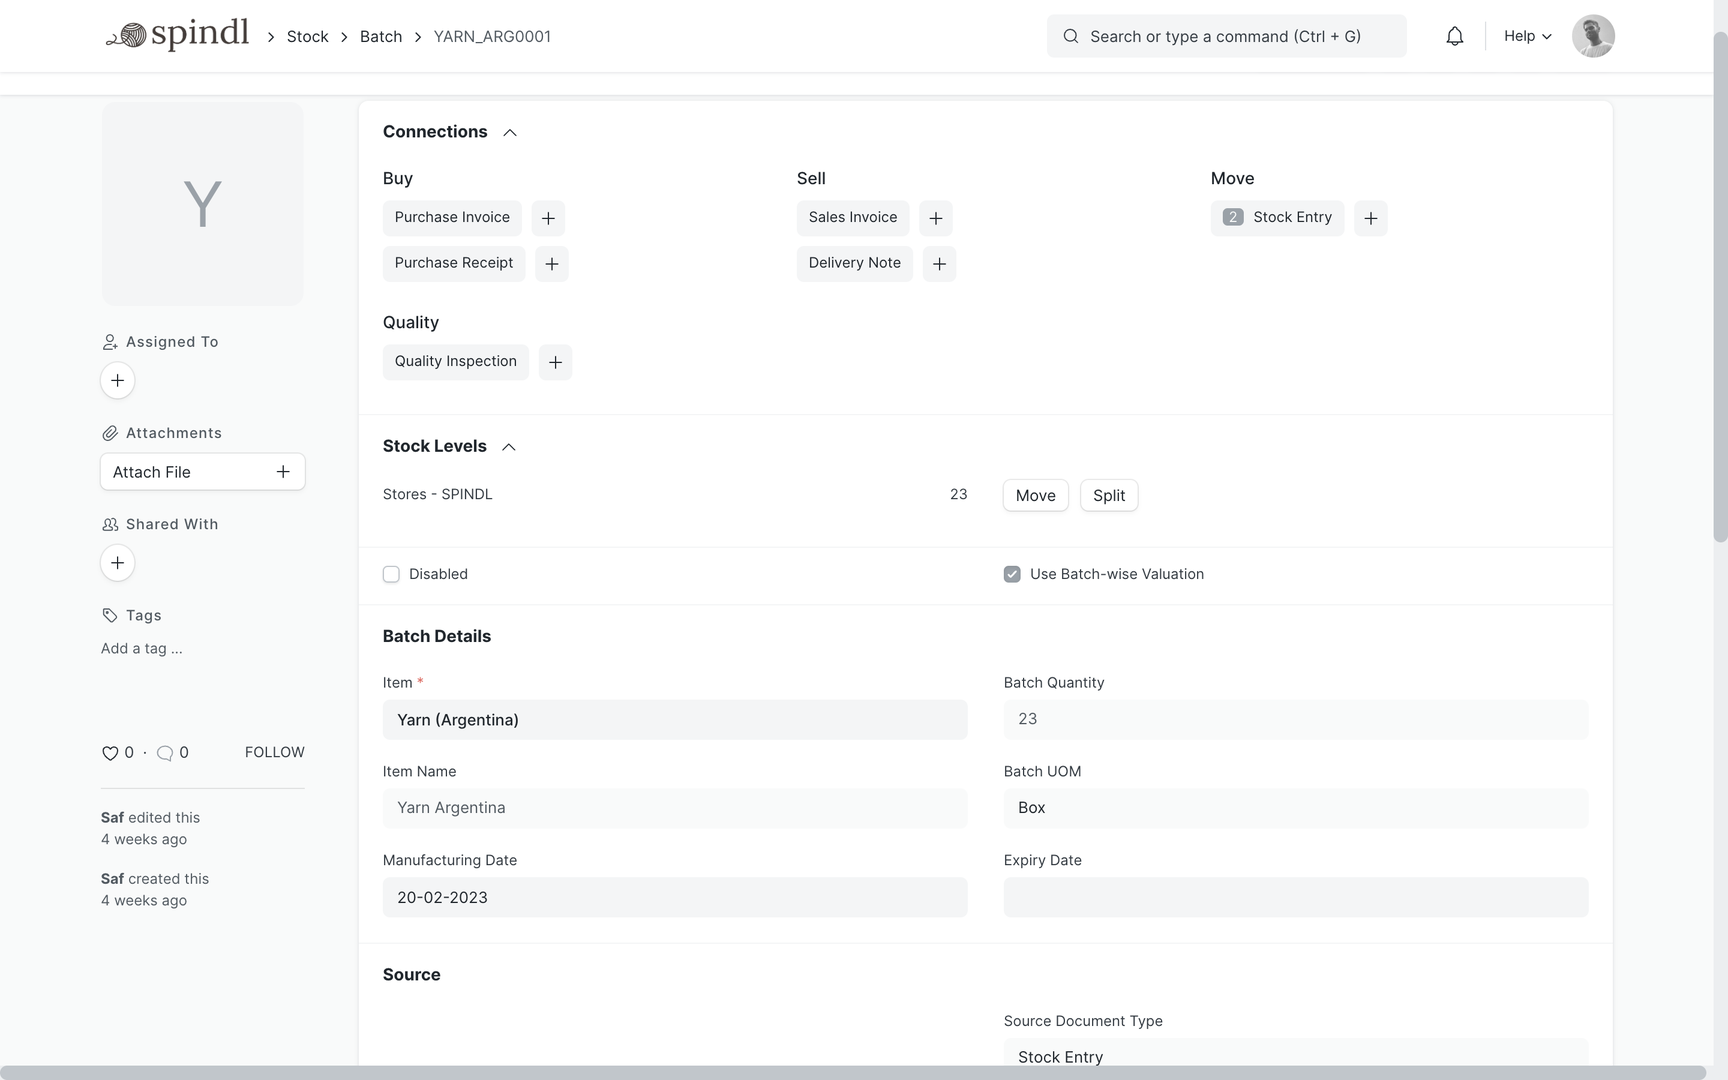Open the Help dropdown
1728x1080 pixels.
pyautogui.click(x=1527, y=35)
